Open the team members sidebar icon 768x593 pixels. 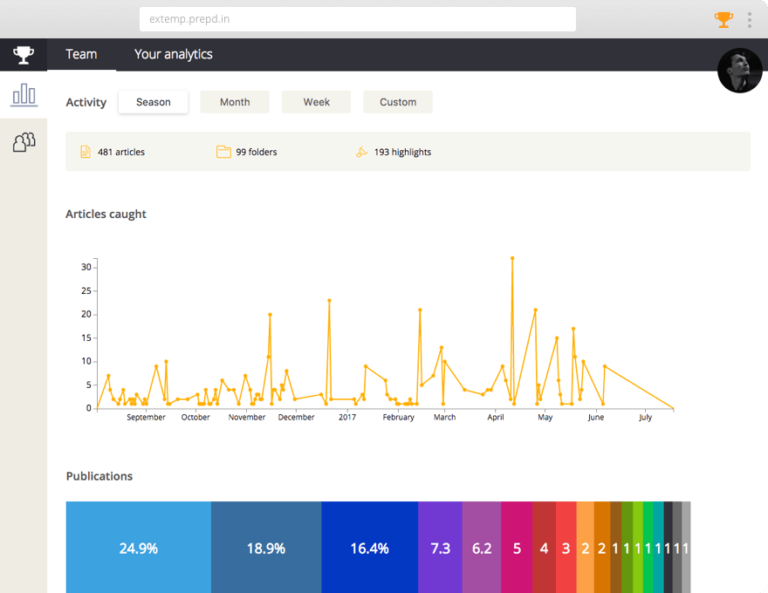23,142
